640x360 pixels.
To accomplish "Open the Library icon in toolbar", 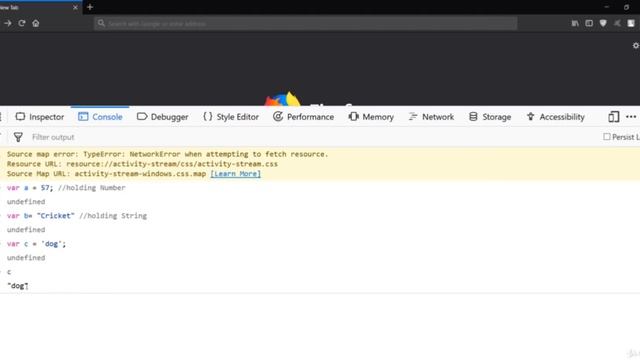I will pos(575,23).
